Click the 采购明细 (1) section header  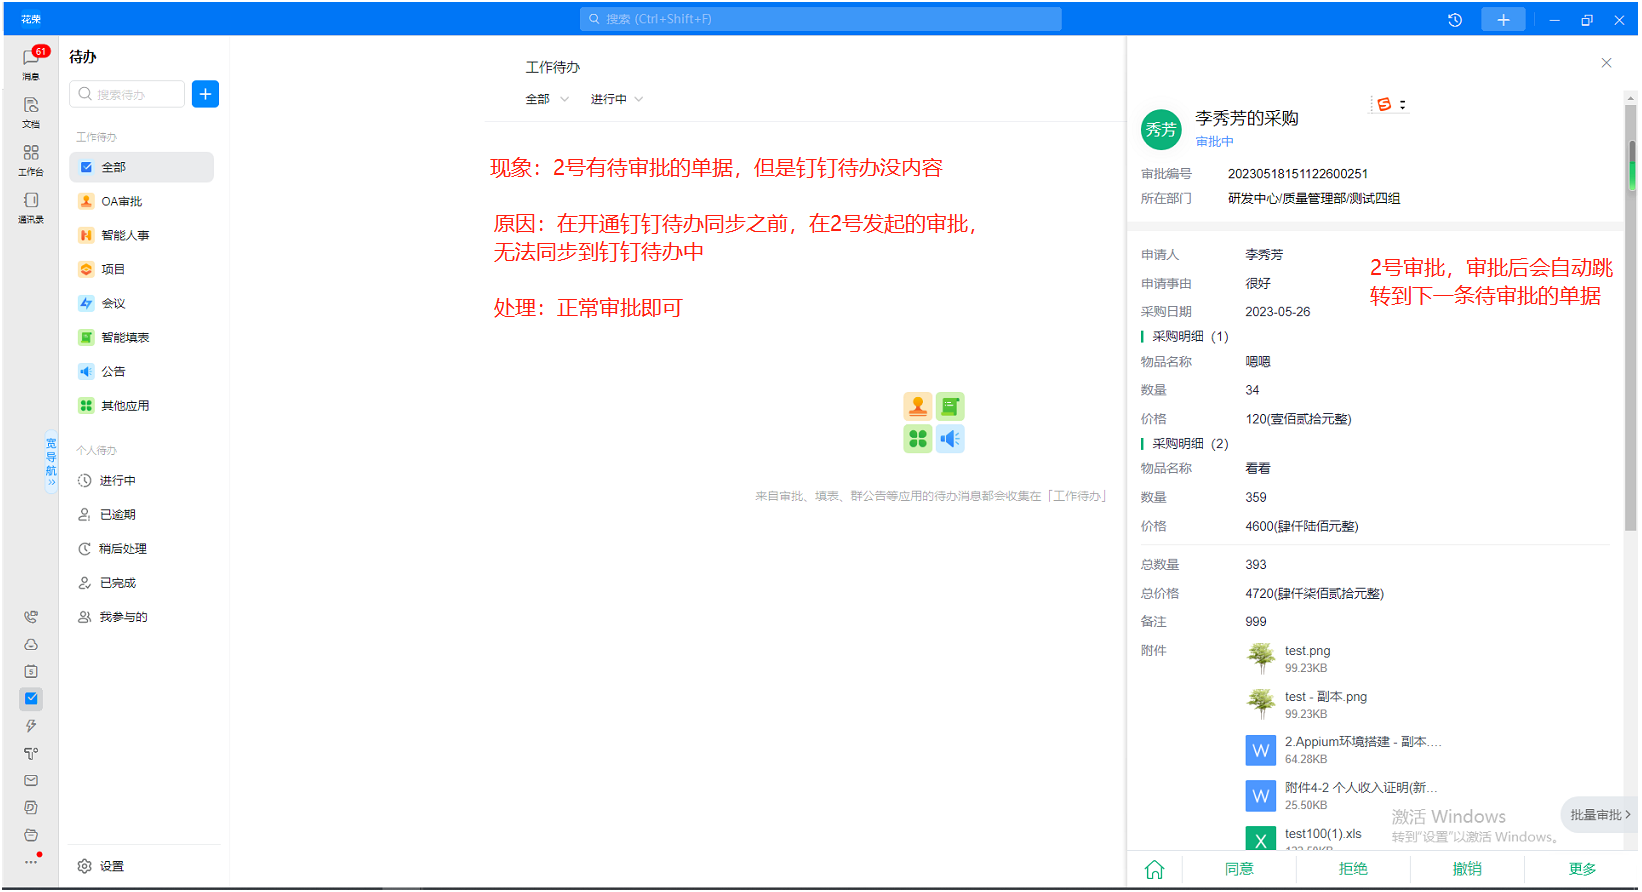1189,337
